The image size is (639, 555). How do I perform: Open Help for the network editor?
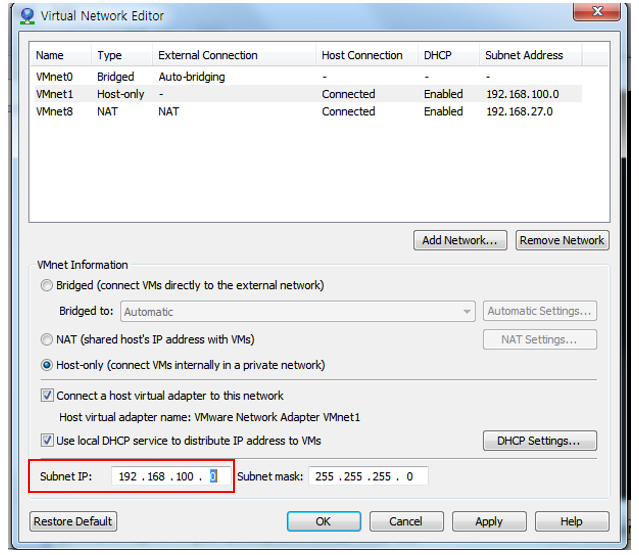click(572, 522)
